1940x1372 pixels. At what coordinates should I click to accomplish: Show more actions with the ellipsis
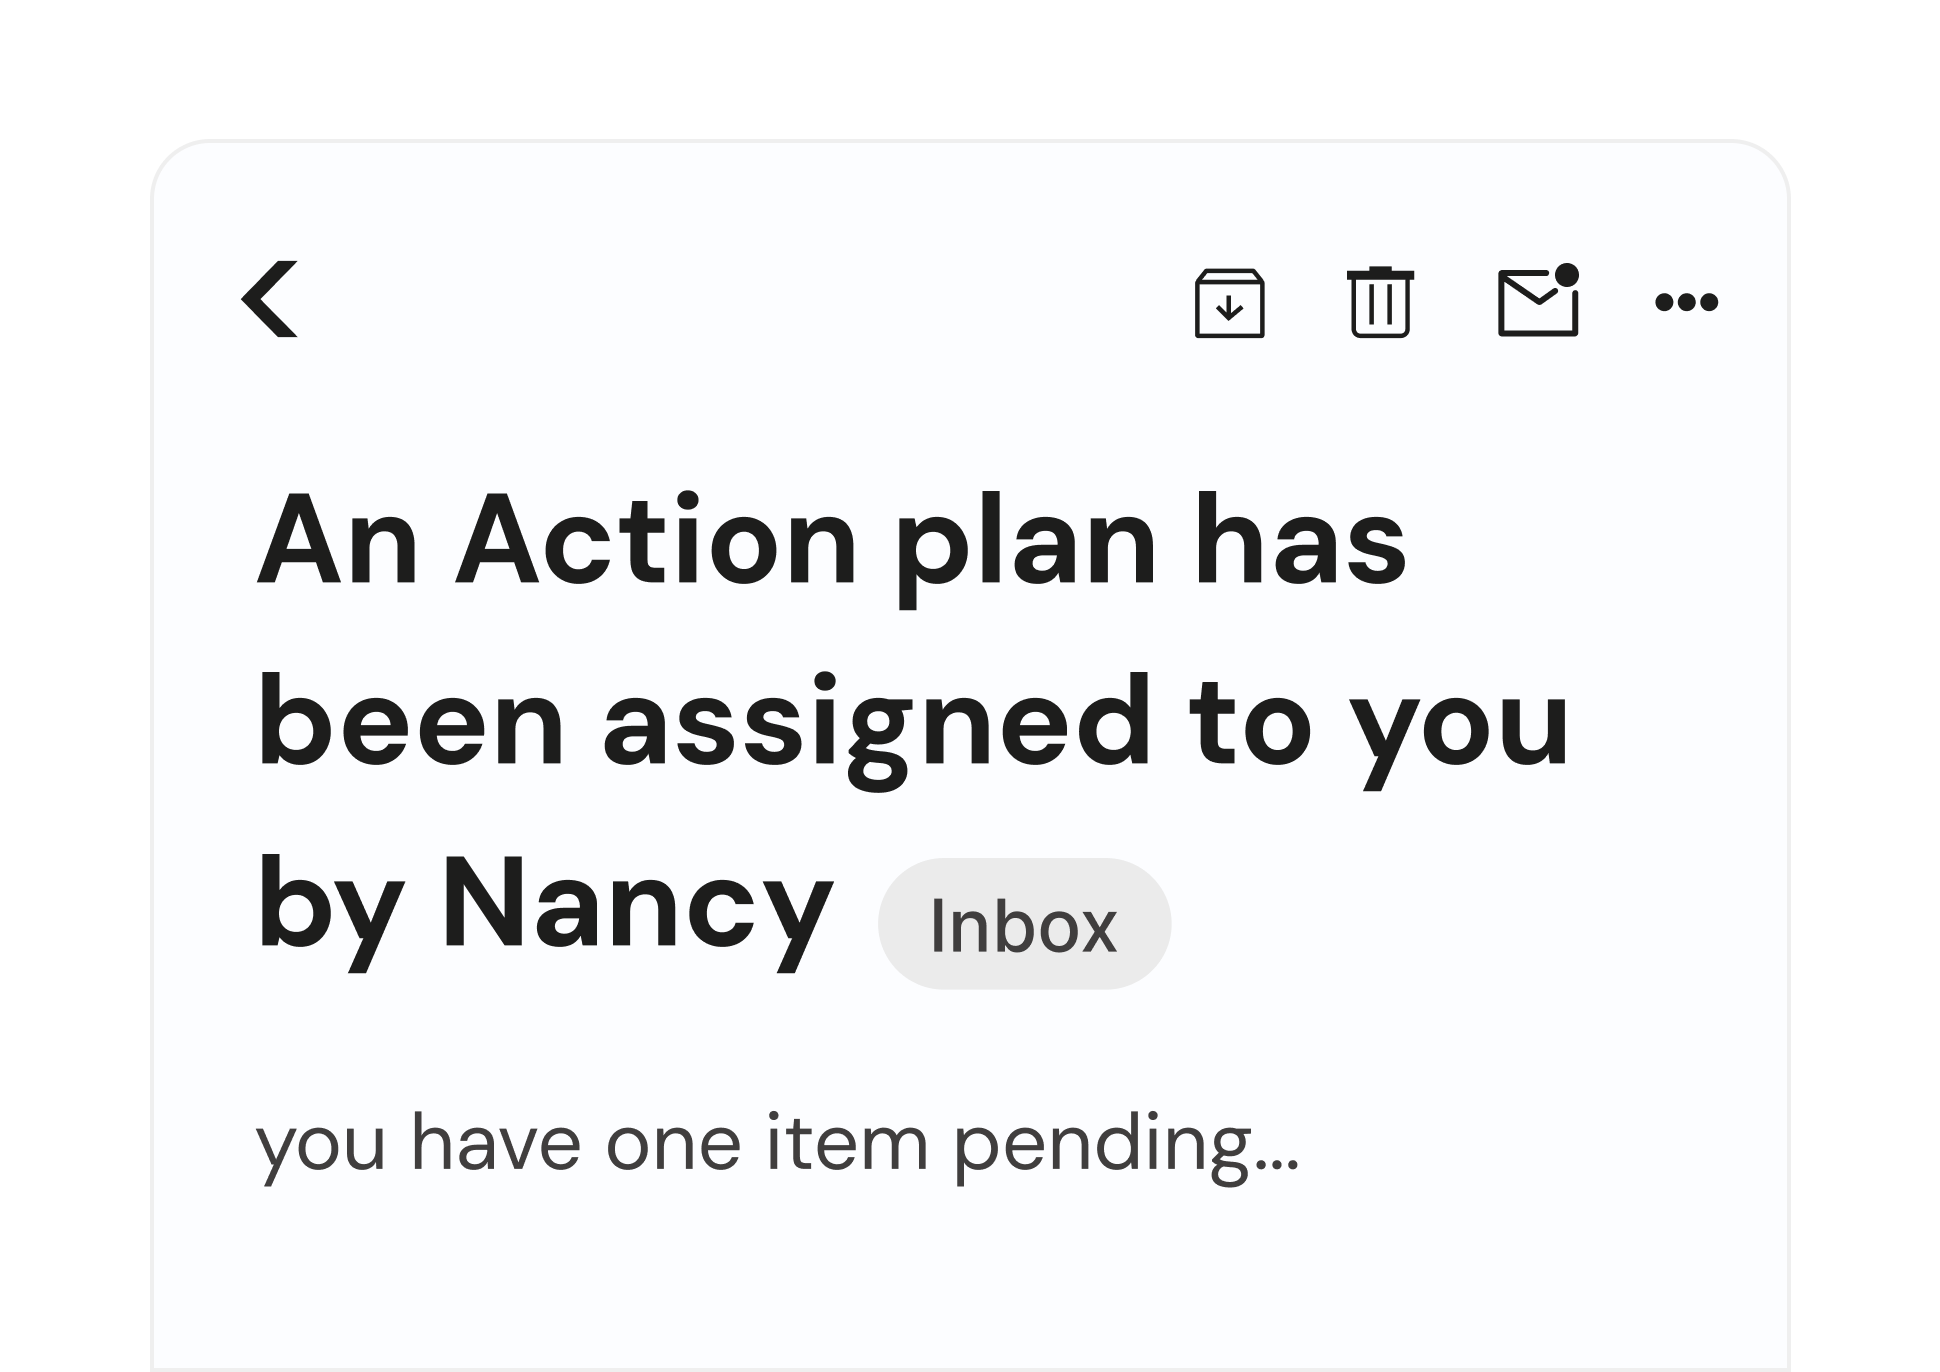pyautogui.click(x=1686, y=302)
